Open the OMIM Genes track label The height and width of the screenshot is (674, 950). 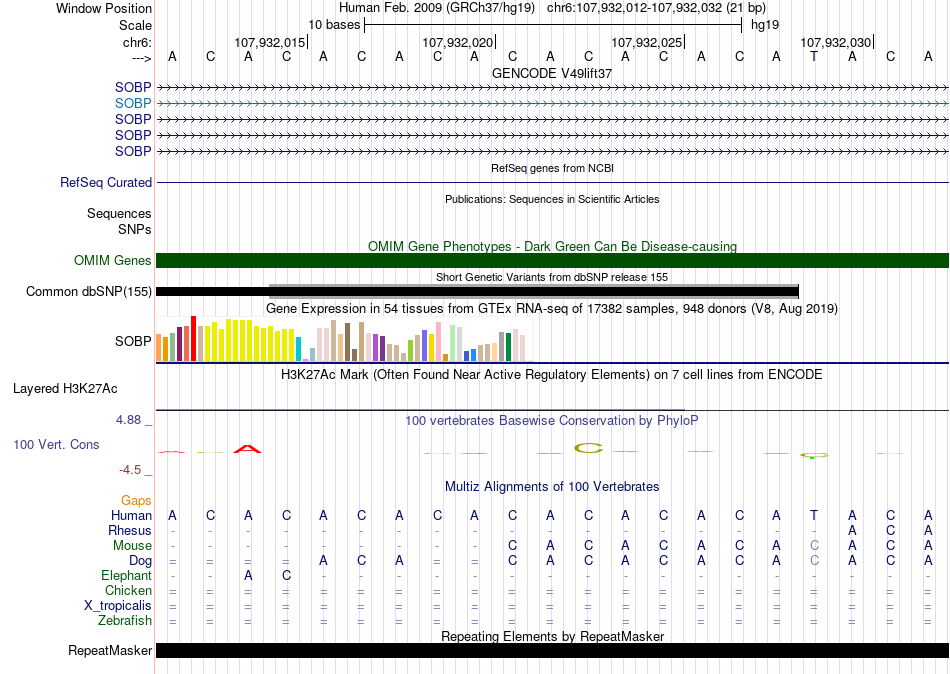pyautogui.click(x=113, y=261)
